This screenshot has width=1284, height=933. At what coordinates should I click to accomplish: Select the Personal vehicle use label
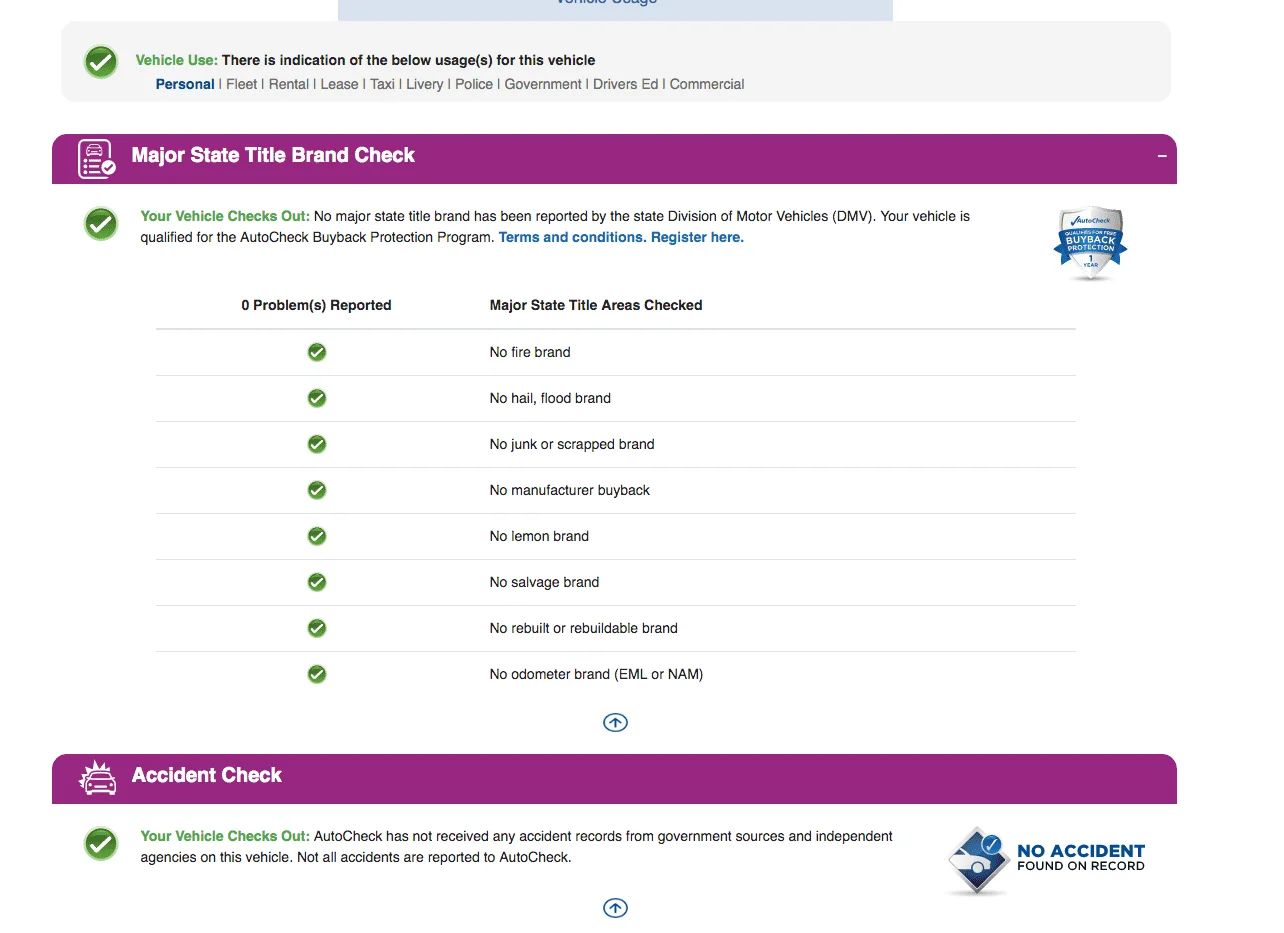185,84
